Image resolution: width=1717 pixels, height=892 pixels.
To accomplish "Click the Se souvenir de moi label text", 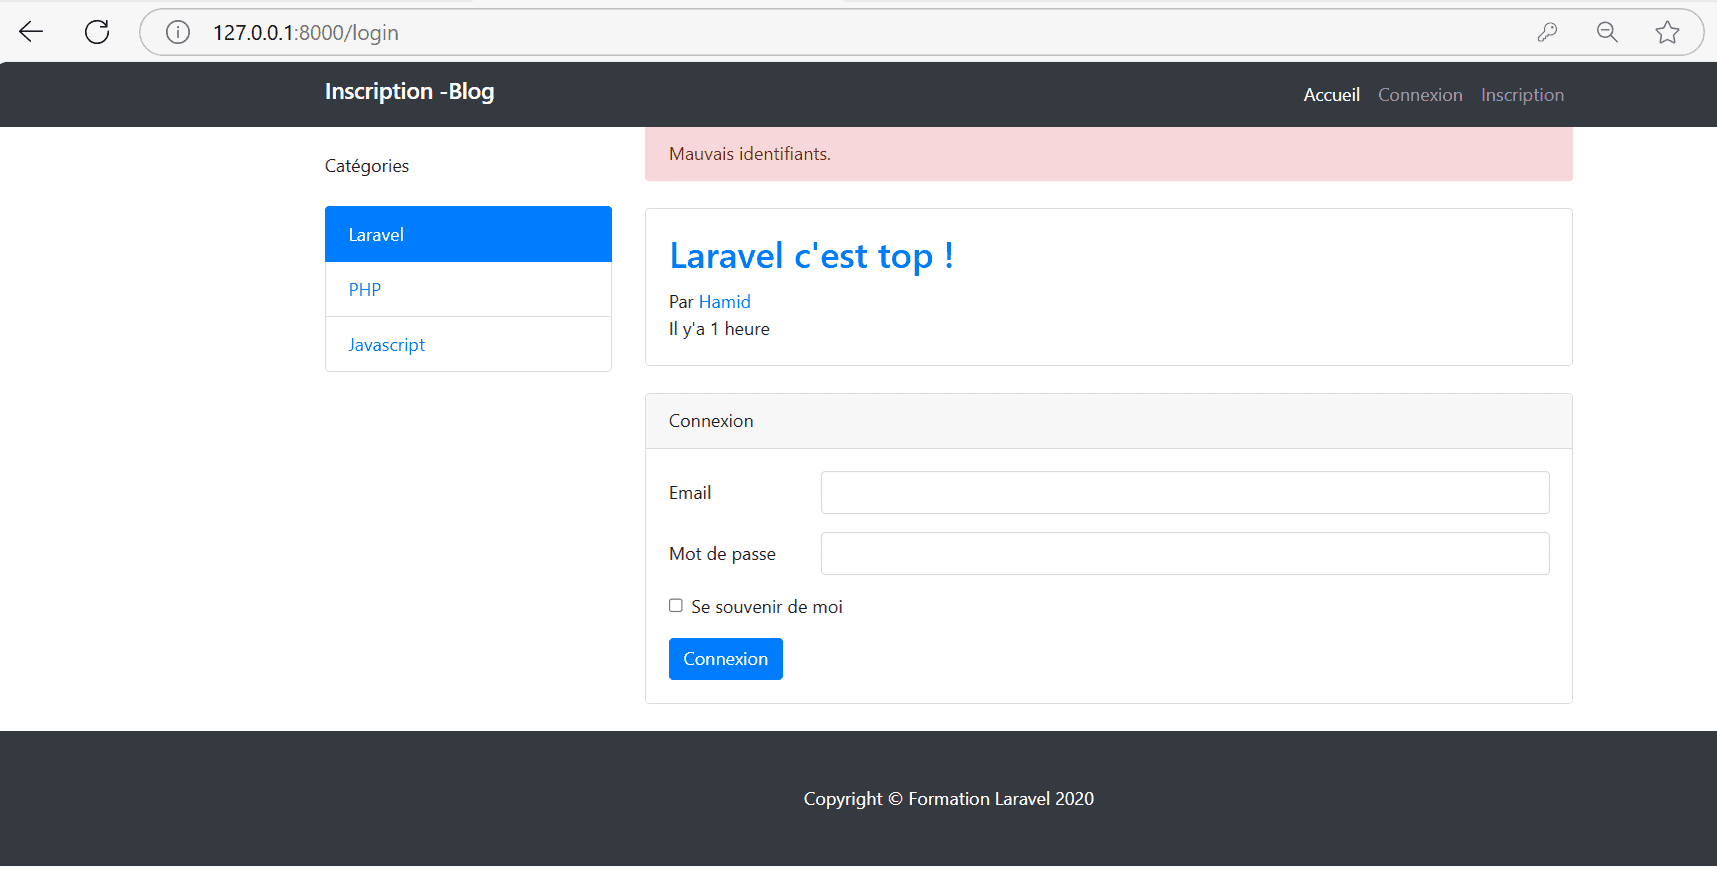I will (767, 607).
